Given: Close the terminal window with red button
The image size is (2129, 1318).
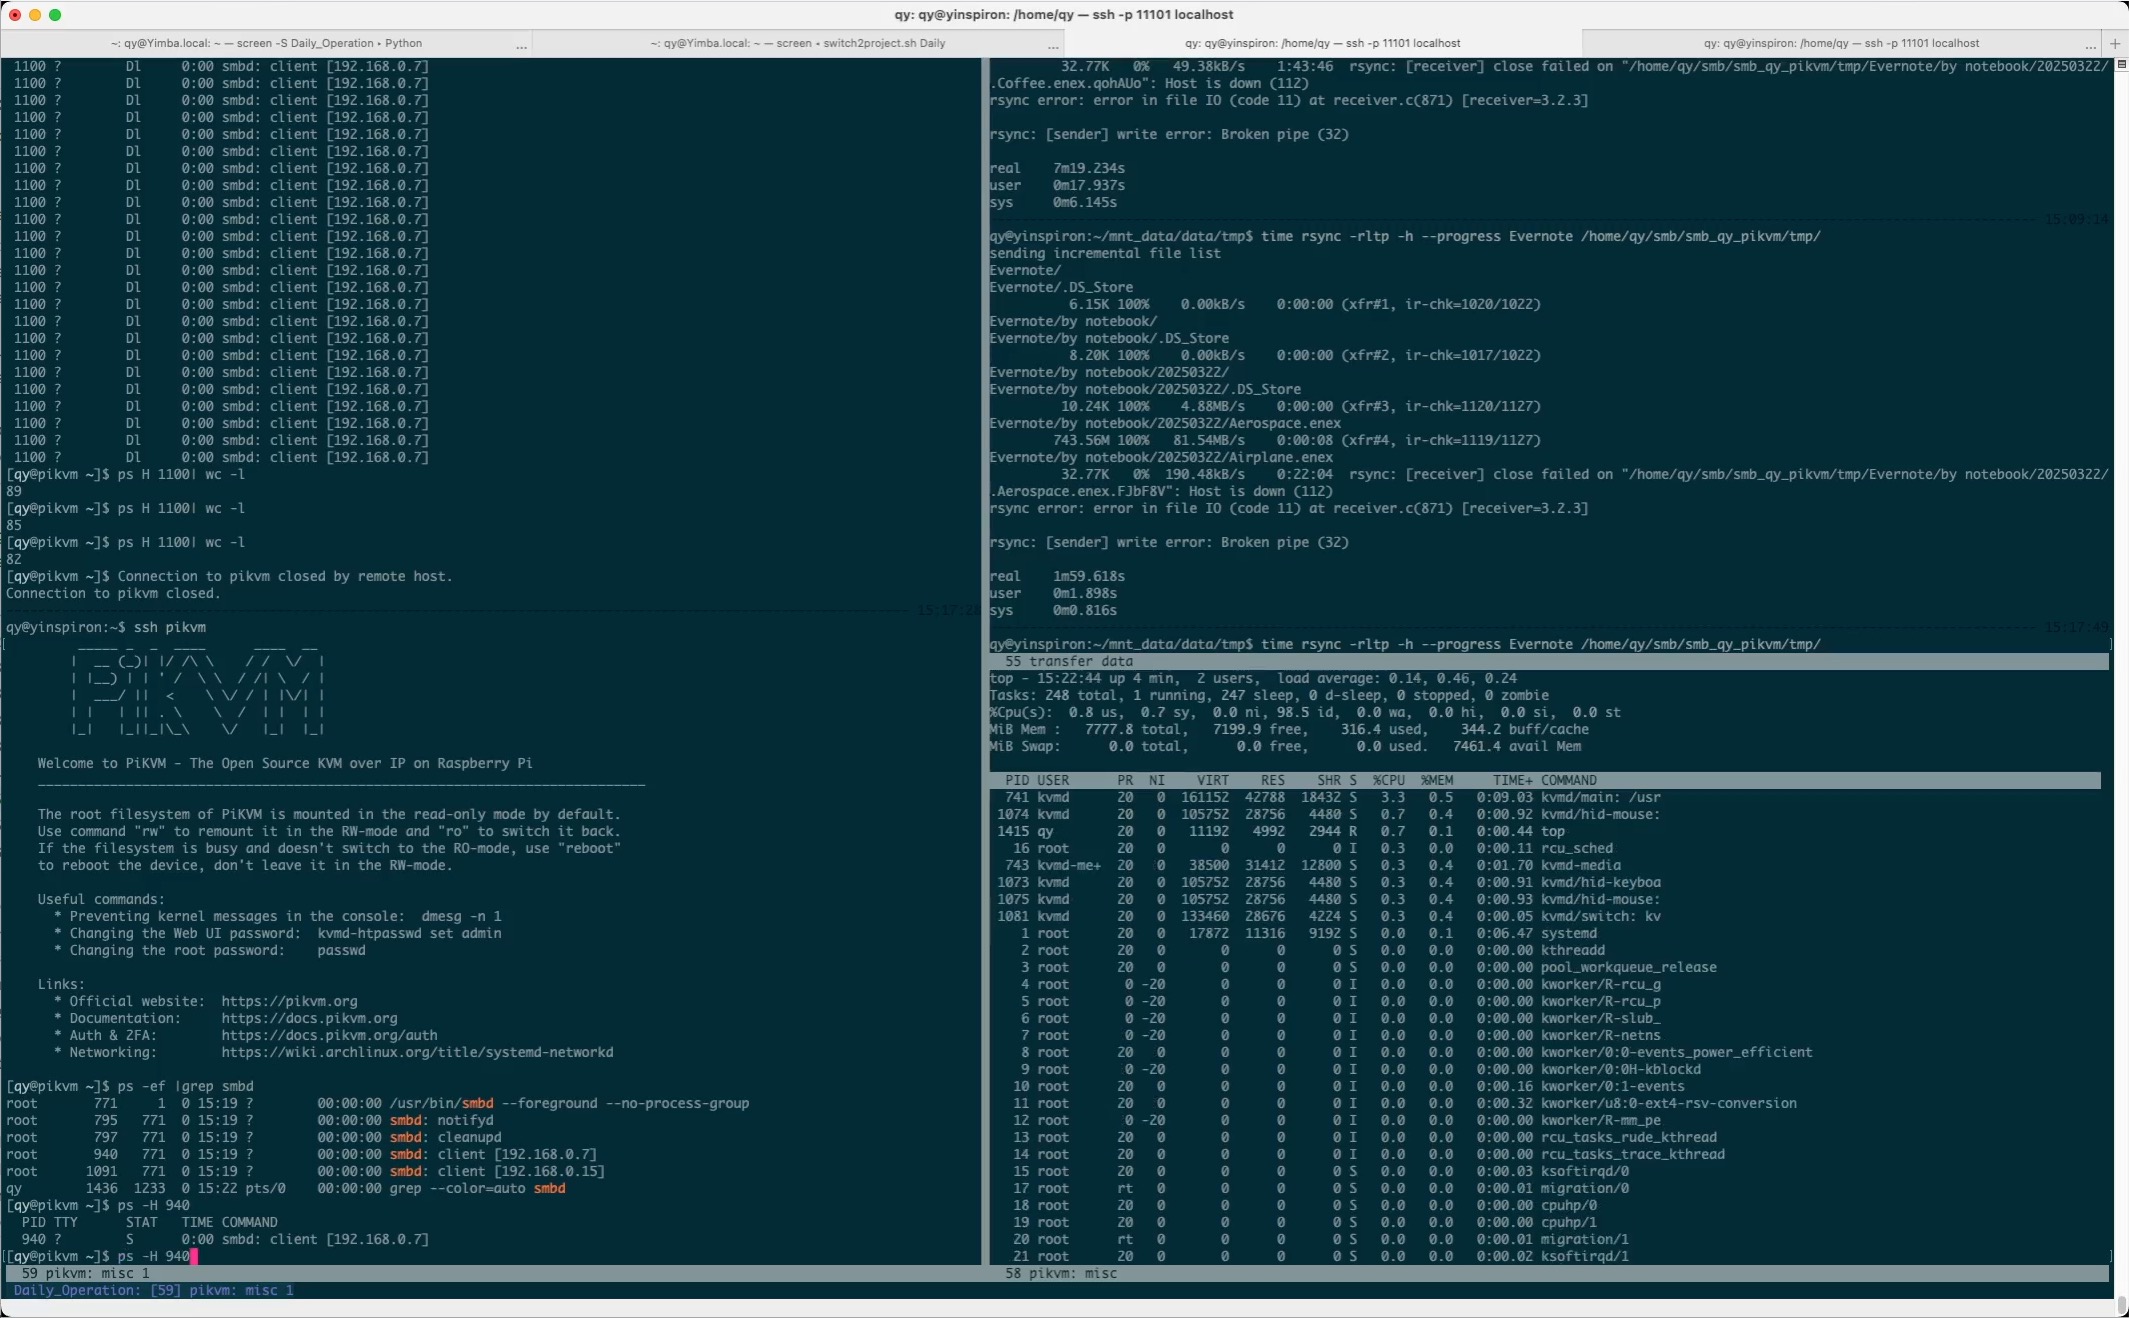Looking at the screenshot, I should (x=15, y=15).
